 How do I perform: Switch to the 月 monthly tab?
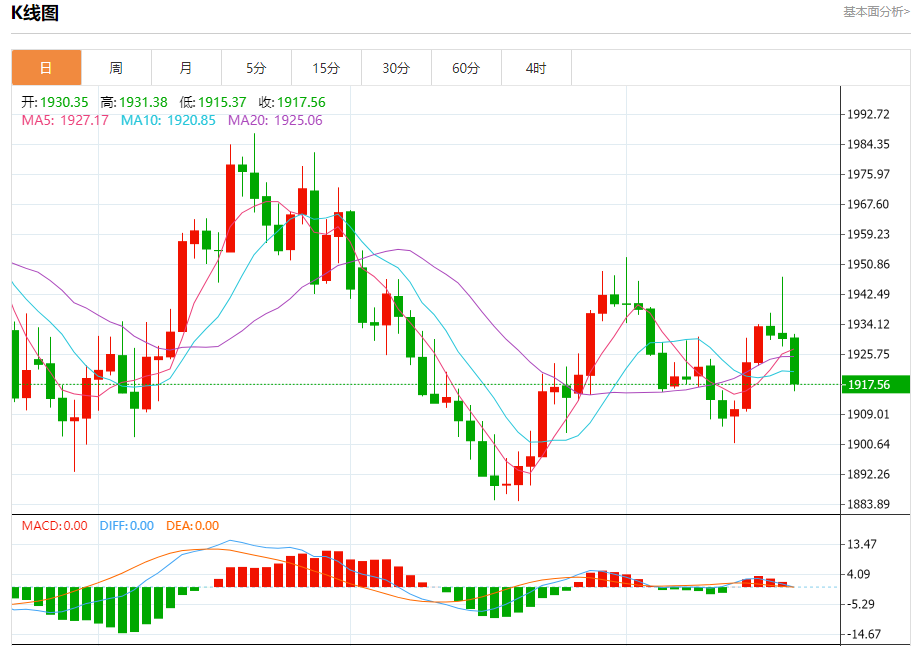(186, 68)
